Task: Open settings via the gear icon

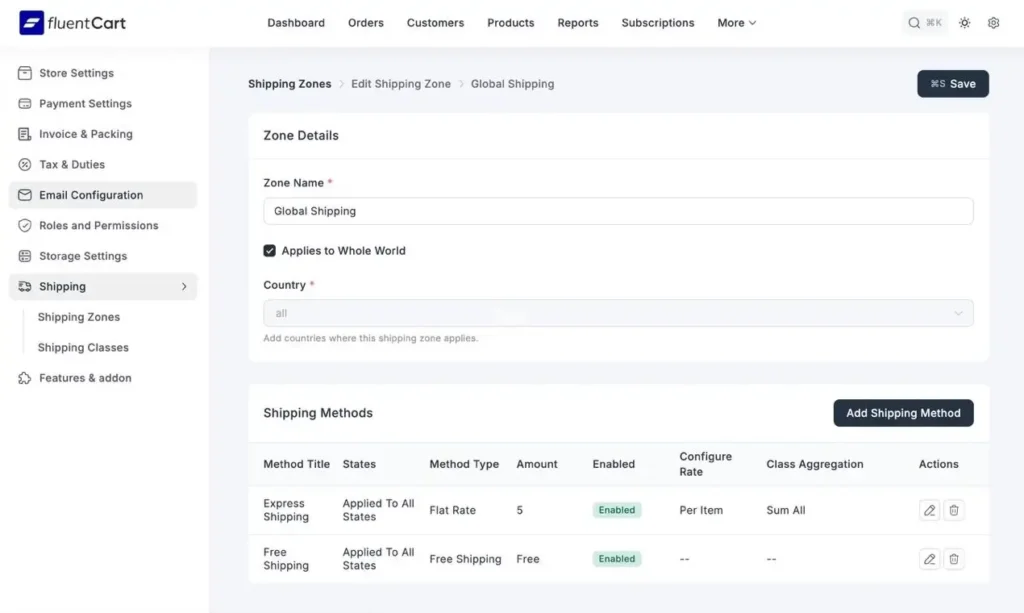Action: (x=993, y=23)
